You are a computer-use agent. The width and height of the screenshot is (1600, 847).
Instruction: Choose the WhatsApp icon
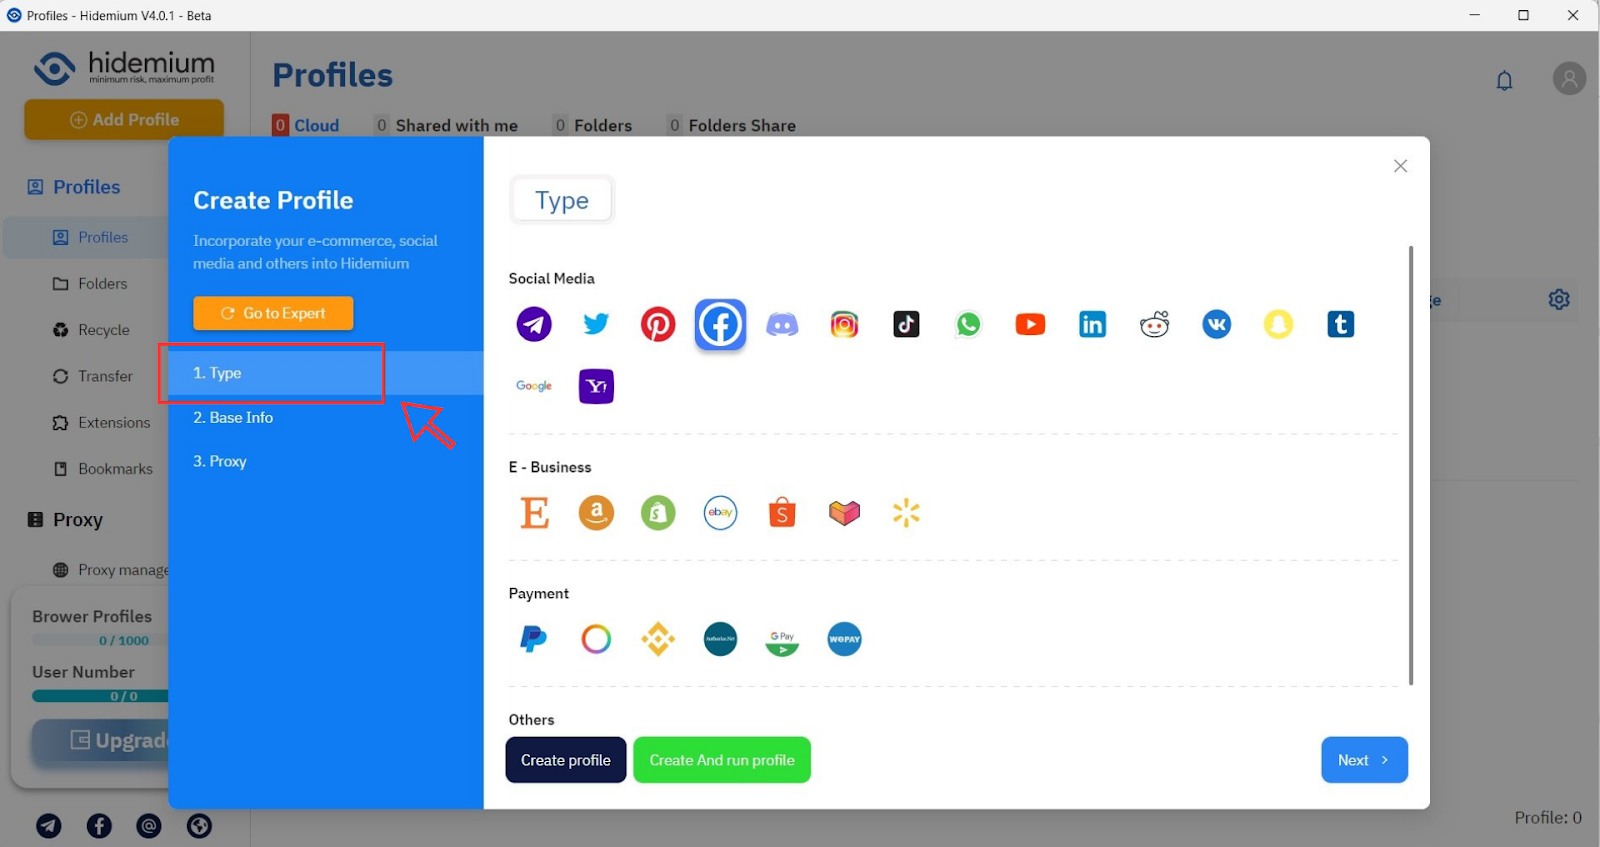968,324
